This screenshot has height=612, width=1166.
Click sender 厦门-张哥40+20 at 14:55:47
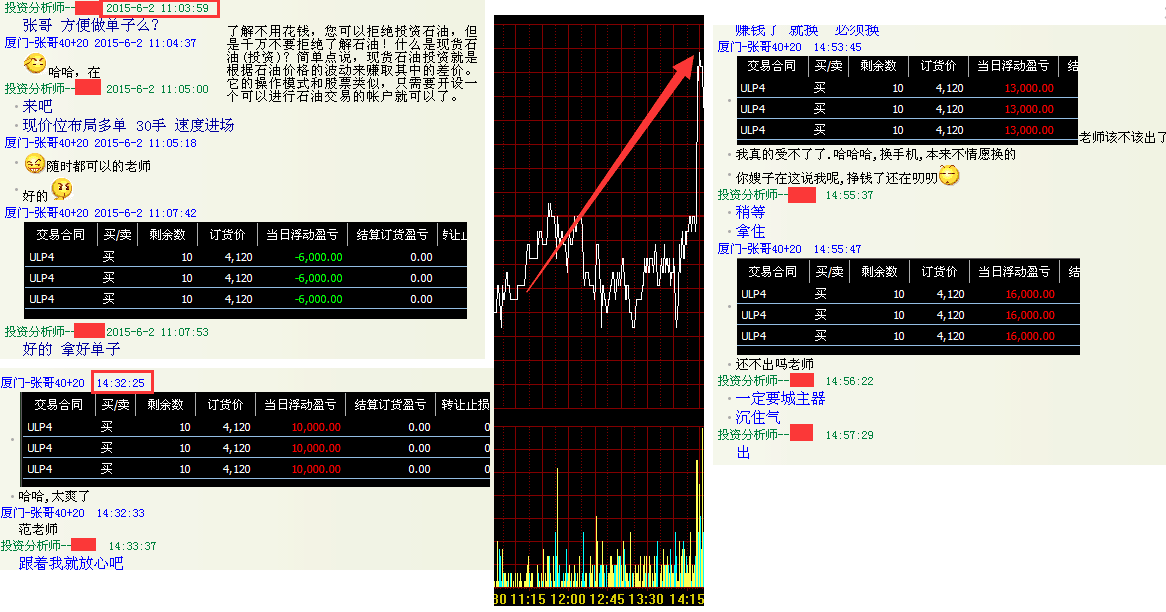pyautogui.click(x=759, y=249)
